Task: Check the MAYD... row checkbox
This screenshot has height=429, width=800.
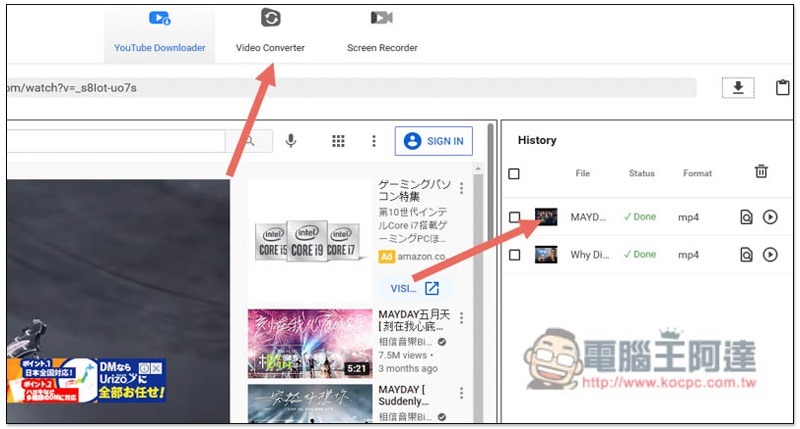Action: (x=515, y=217)
